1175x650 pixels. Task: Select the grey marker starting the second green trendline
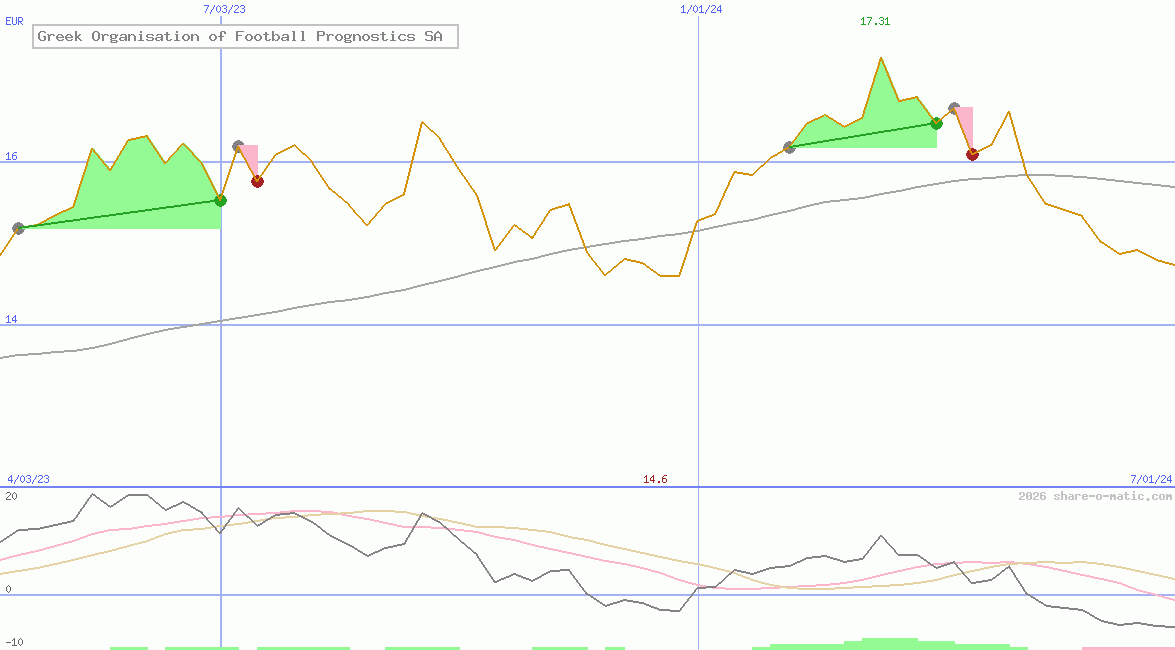click(789, 147)
